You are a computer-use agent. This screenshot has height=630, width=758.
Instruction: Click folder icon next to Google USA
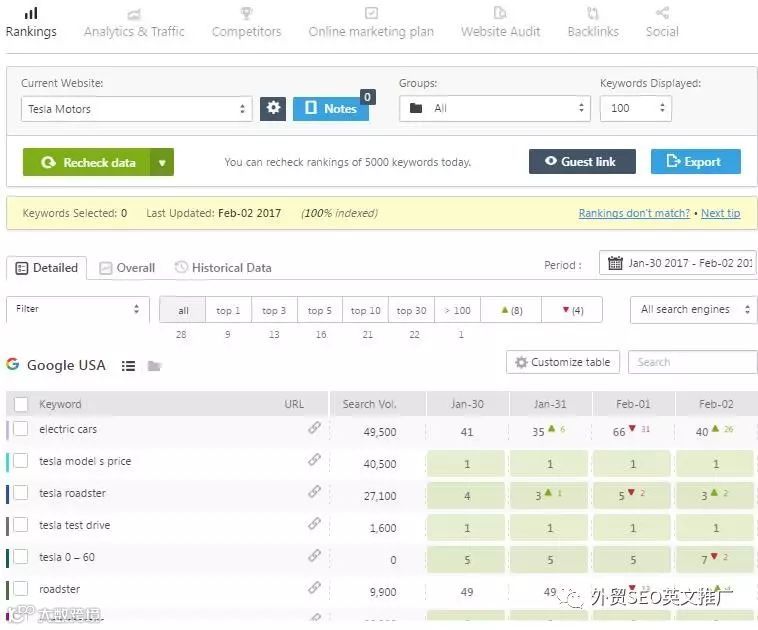(x=154, y=366)
